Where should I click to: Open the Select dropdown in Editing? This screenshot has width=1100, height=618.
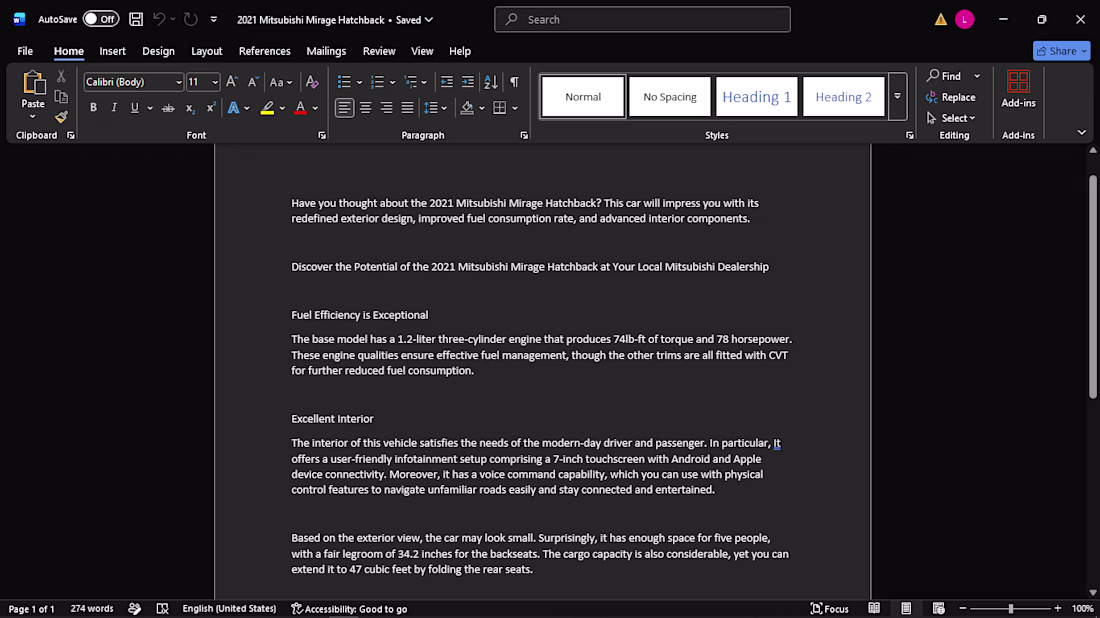pos(951,118)
